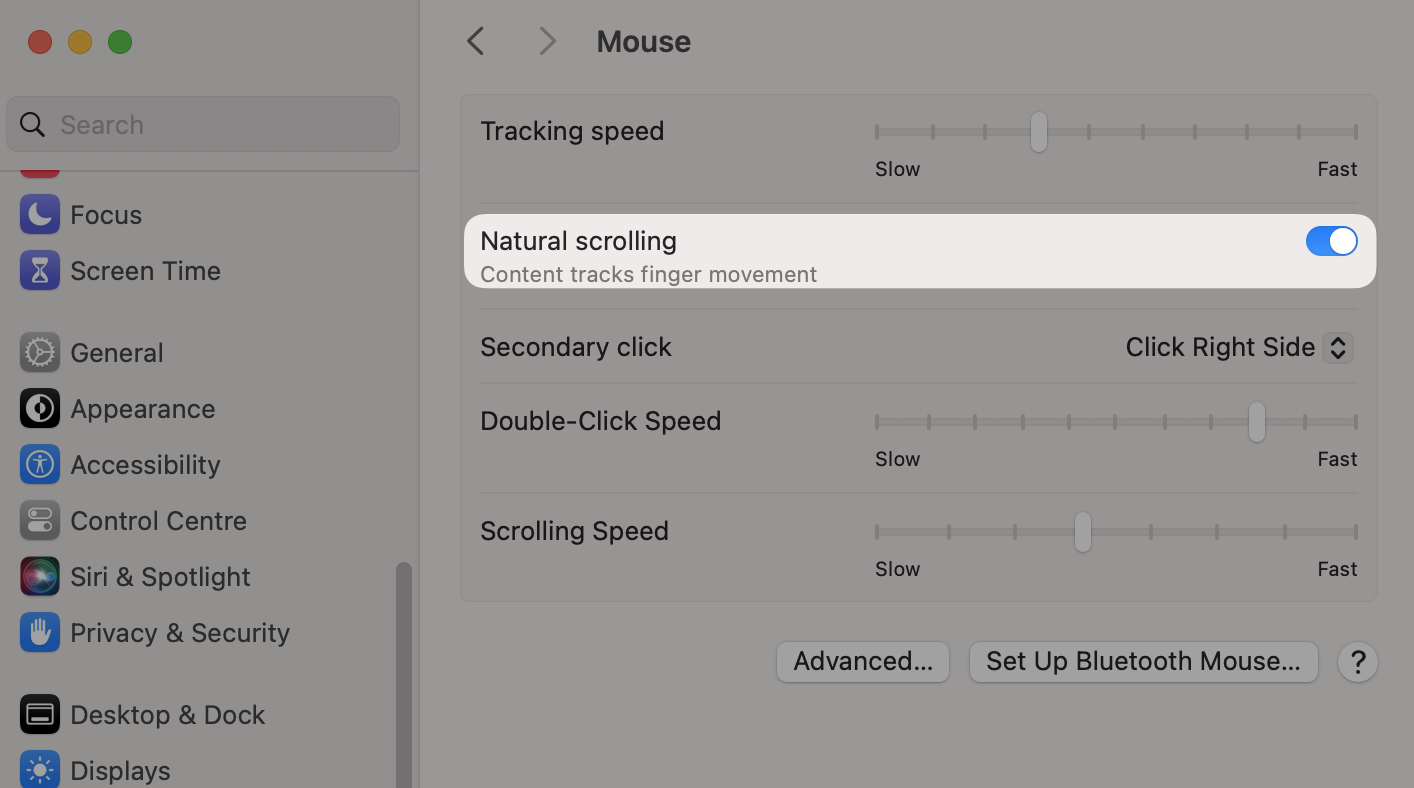
Task: Open Accessibility icon in sidebar
Action: (39, 464)
